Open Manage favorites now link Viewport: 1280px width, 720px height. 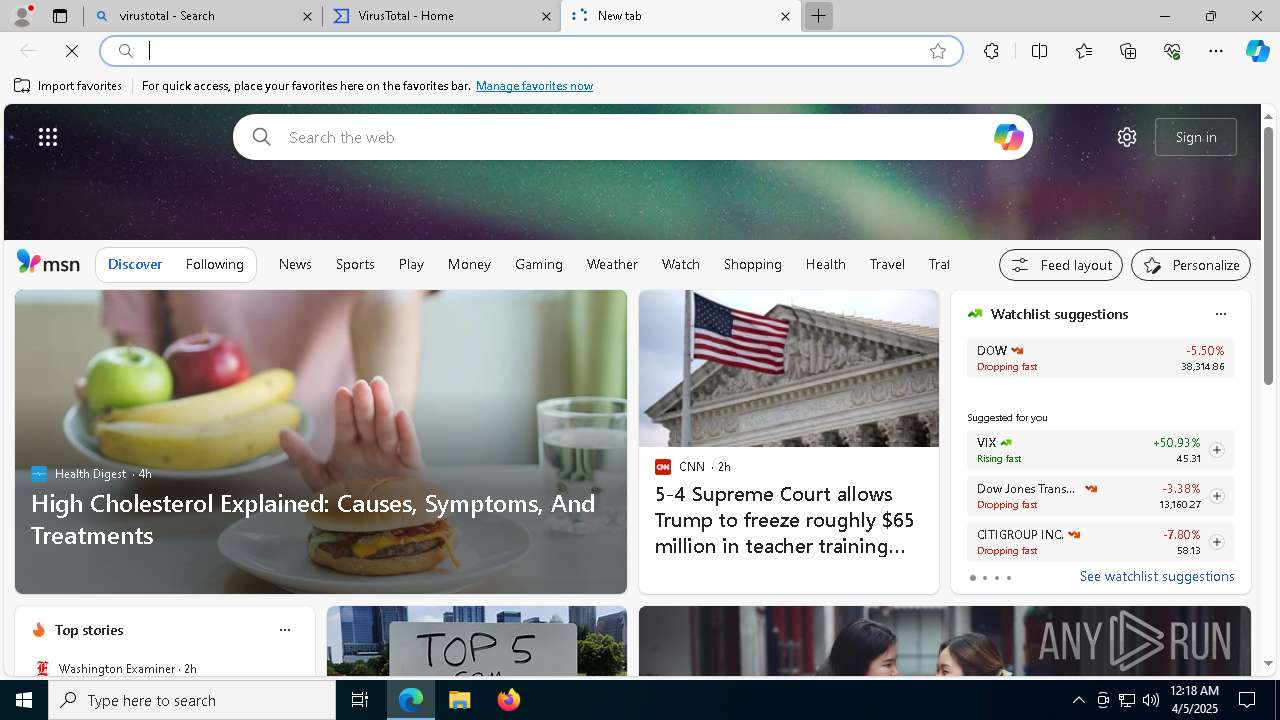click(x=534, y=86)
